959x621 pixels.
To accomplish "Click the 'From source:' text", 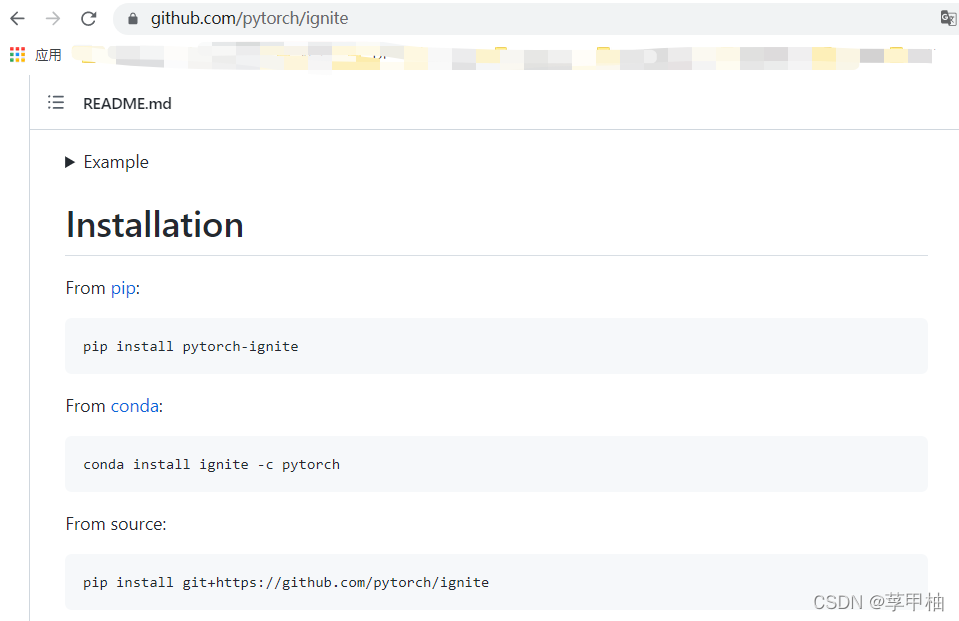I will (116, 524).
